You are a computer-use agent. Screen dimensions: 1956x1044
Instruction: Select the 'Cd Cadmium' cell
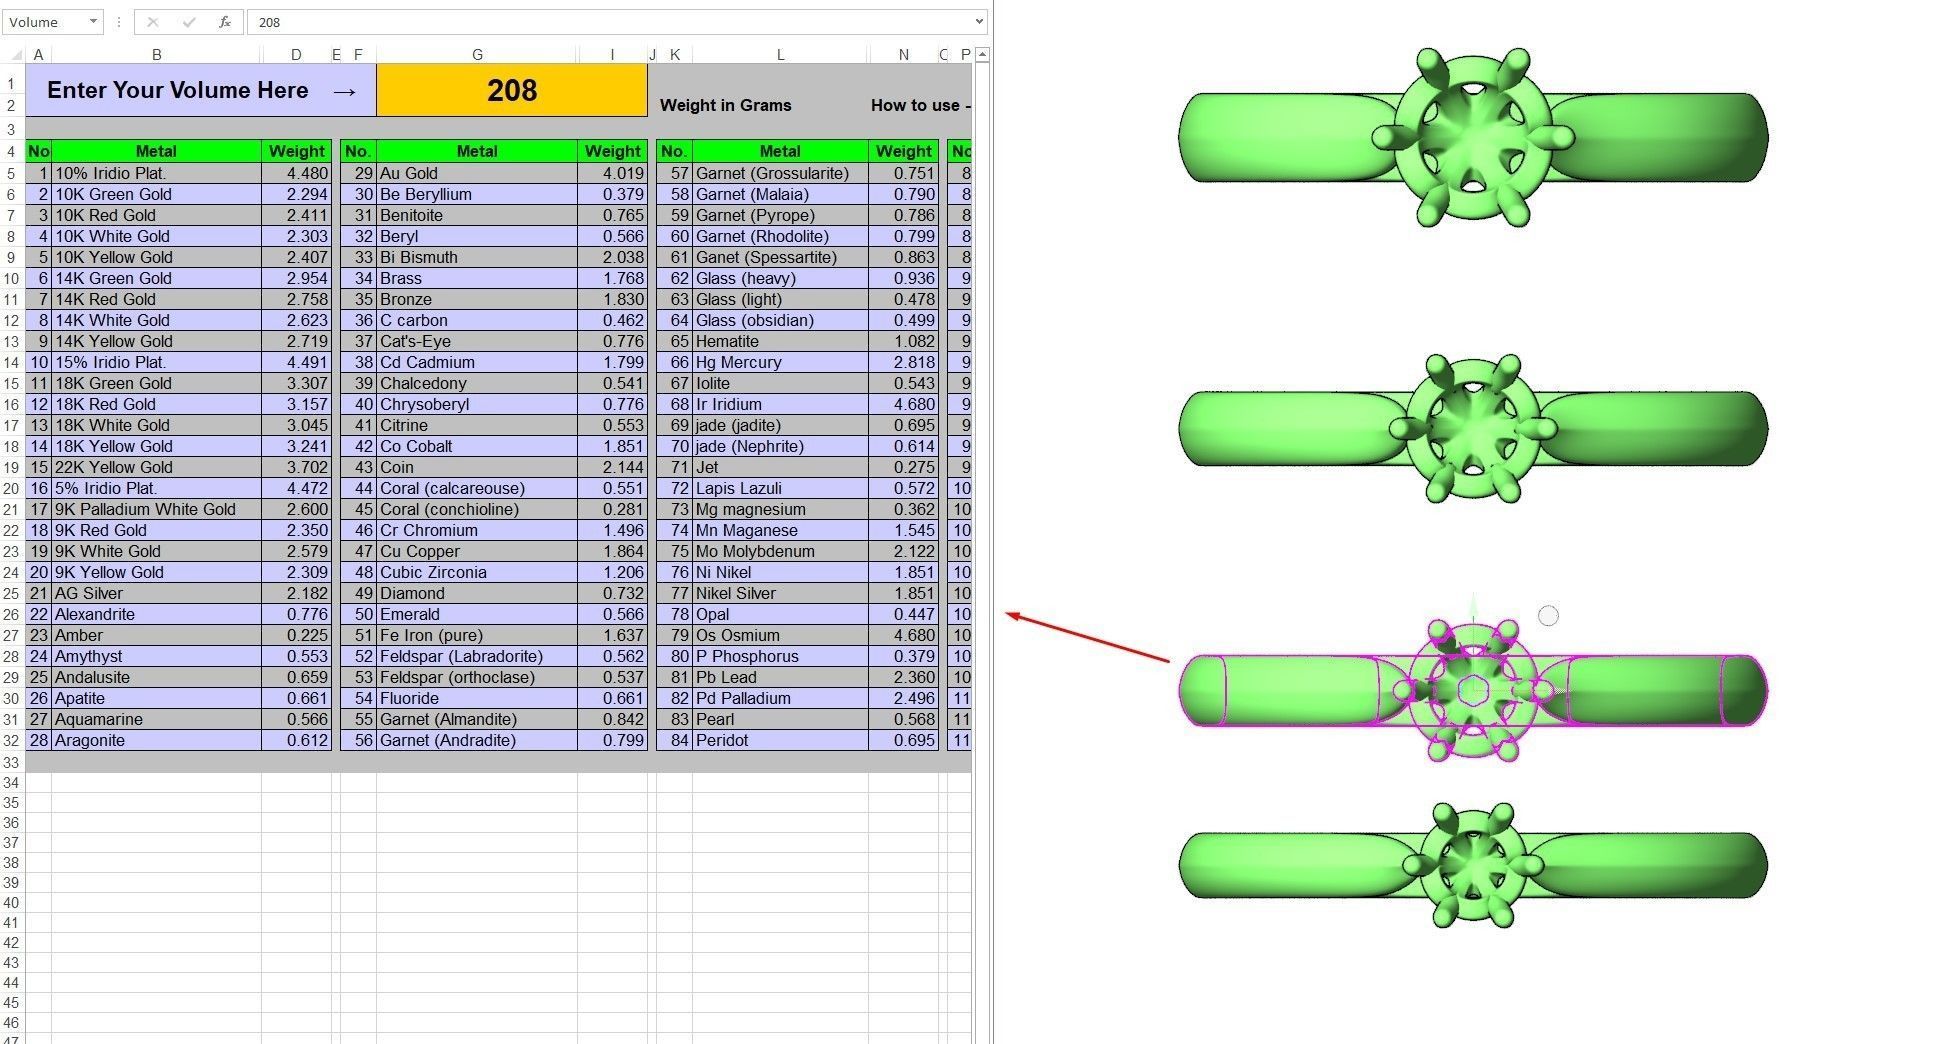point(477,362)
